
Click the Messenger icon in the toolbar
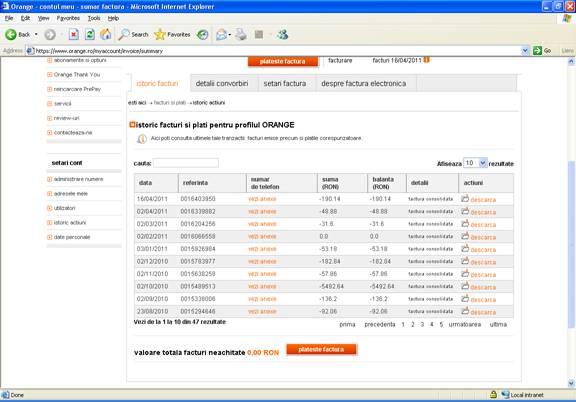coord(282,35)
